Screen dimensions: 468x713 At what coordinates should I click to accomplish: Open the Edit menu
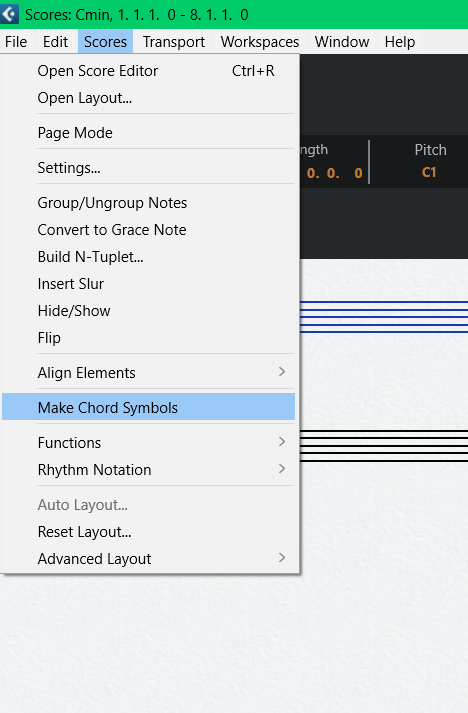coord(55,42)
